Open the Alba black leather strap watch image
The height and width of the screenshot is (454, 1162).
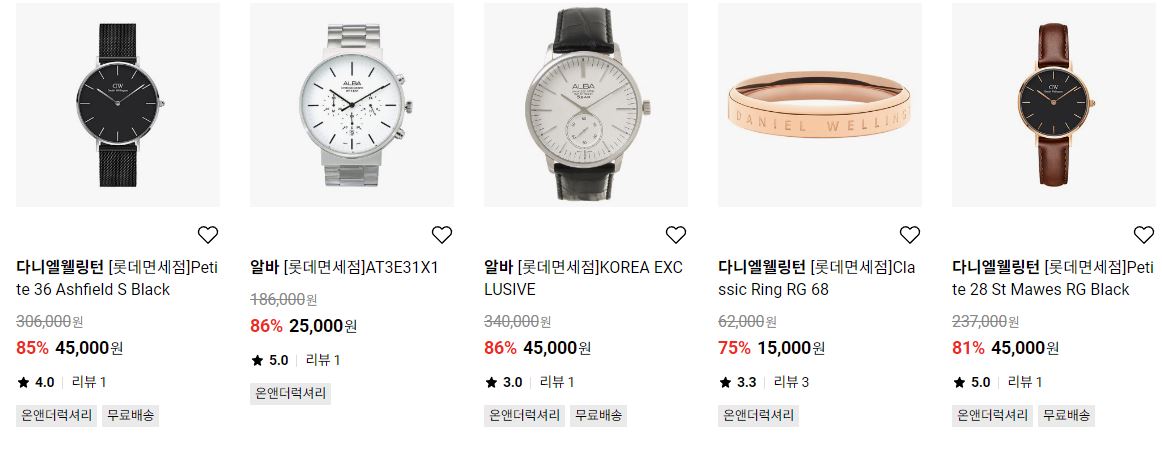[x=586, y=104]
